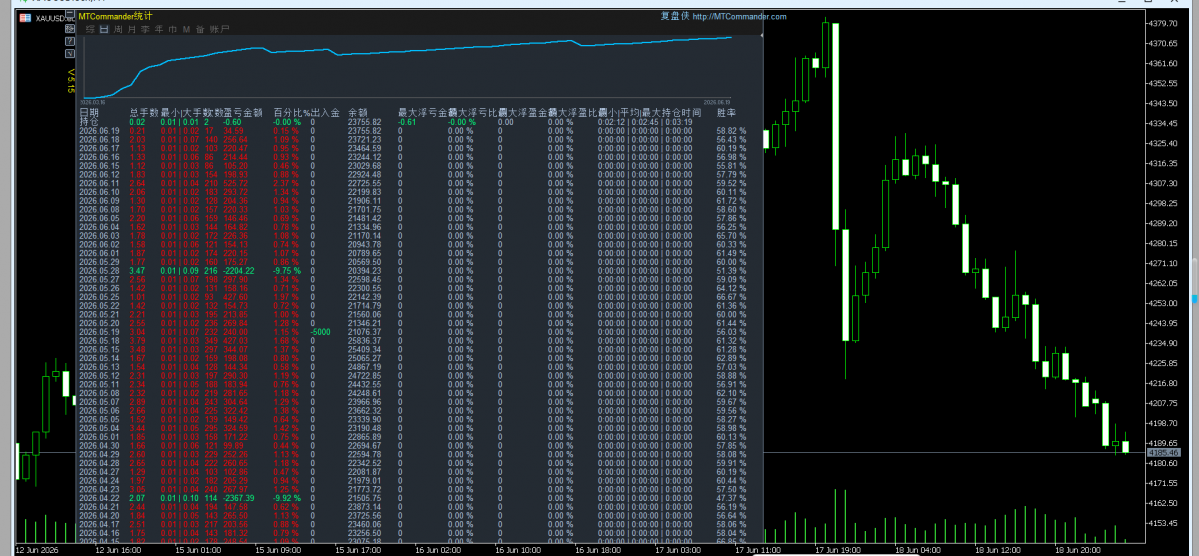Switch to the 综 summary tab
This screenshot has width=1199, height=556.
pyautogui.click(x=90, y=29)
